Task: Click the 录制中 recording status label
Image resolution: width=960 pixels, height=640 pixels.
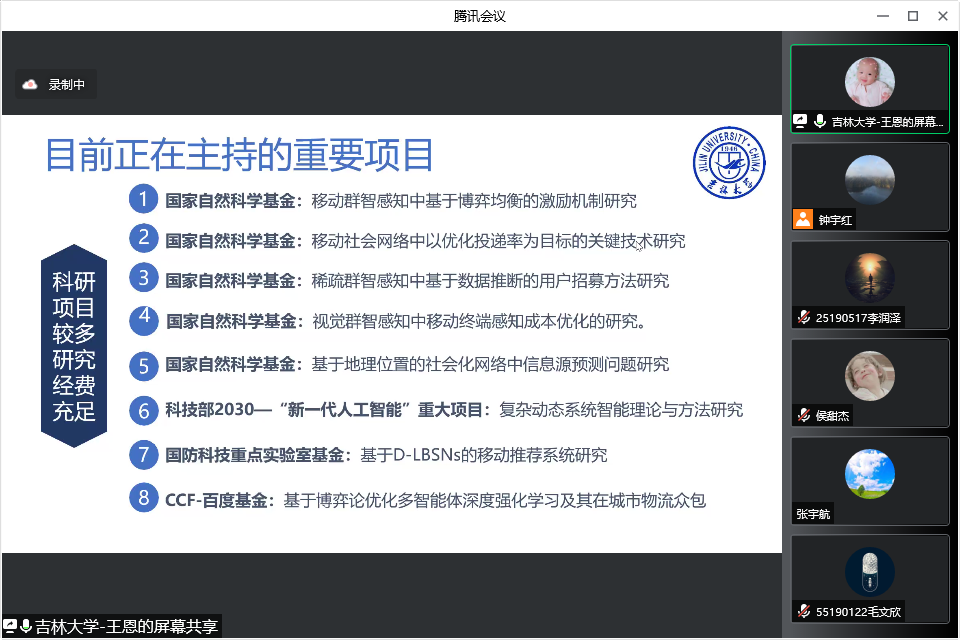Action: 67,85
